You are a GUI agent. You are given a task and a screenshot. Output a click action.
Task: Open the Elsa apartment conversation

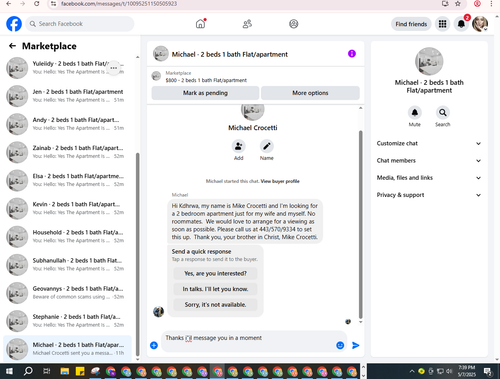[67, 180]
